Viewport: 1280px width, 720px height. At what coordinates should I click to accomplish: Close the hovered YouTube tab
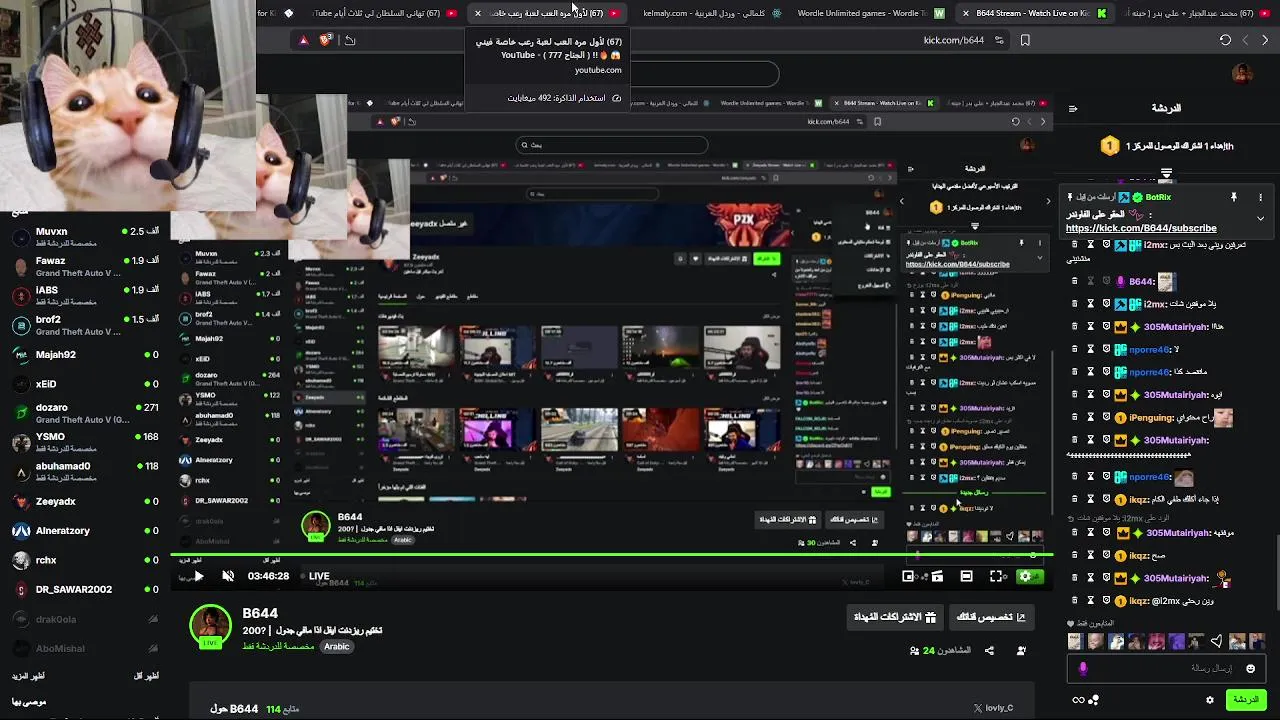pyautogui.click(x=478, y=13)
